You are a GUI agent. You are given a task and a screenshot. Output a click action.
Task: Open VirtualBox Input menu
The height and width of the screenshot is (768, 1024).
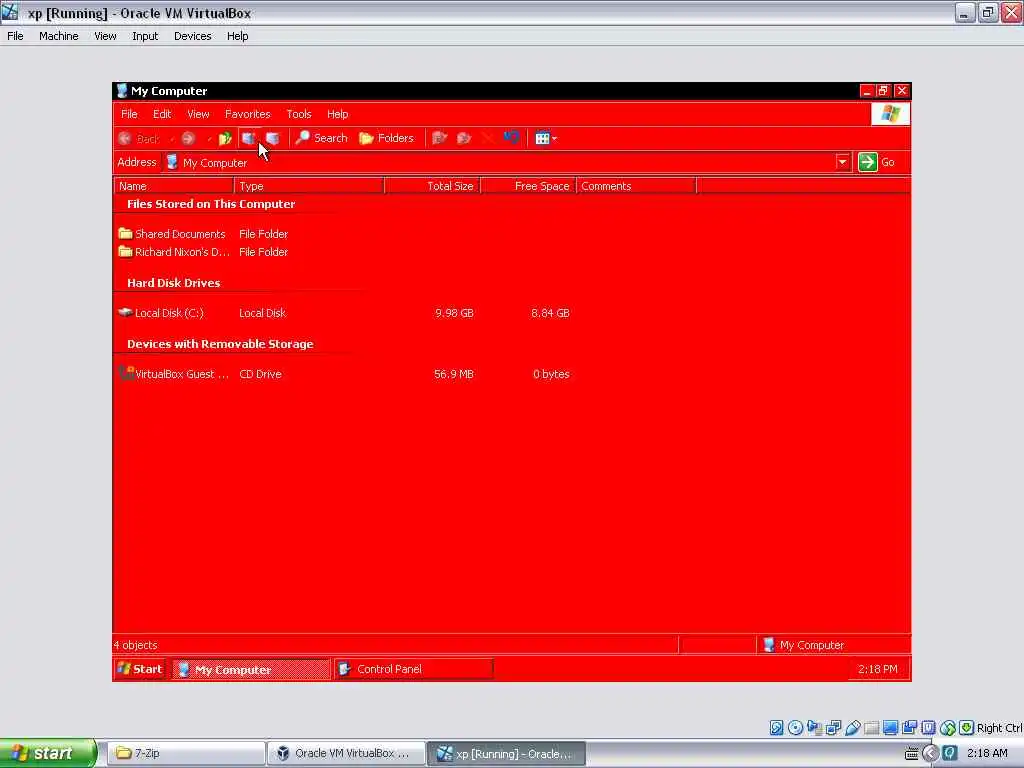coord(145,36)
